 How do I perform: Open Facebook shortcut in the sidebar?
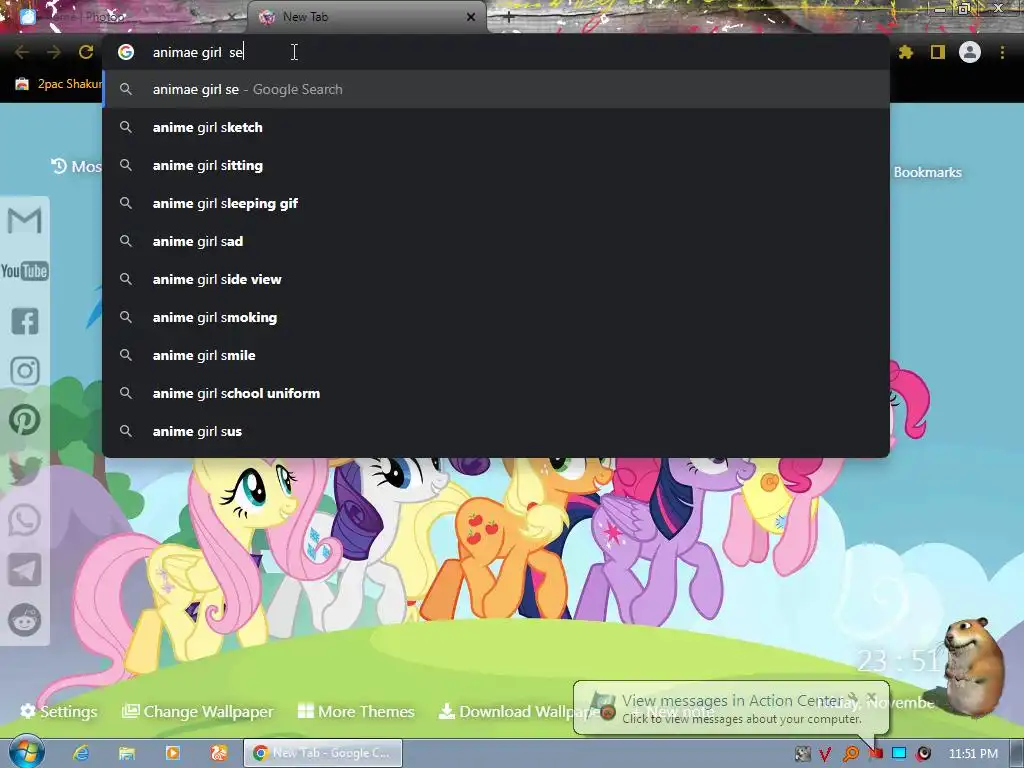click(x=25, y=321)
